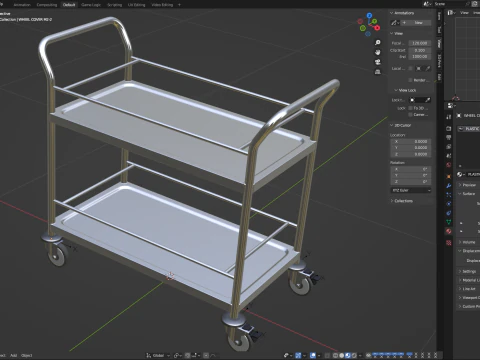
Task: Open the Particles properties tab icon
Action: click(x=449, y=195)
